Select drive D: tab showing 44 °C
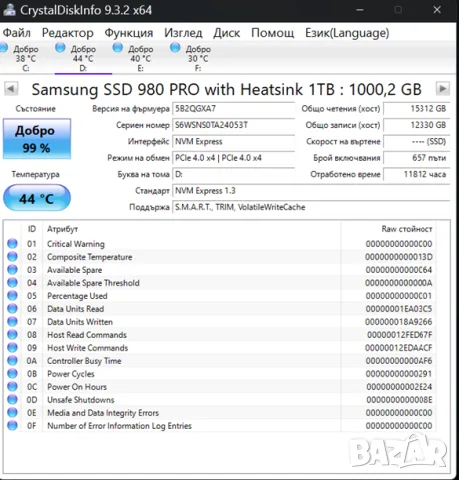The height and width of the screenshot is (480, 459). 83,58
